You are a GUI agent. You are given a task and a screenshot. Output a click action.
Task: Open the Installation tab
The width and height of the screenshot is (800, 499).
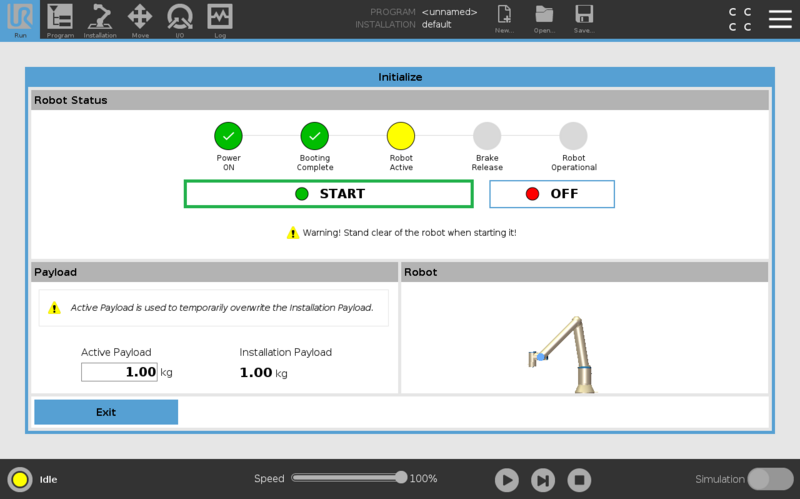tap(100, 20)
